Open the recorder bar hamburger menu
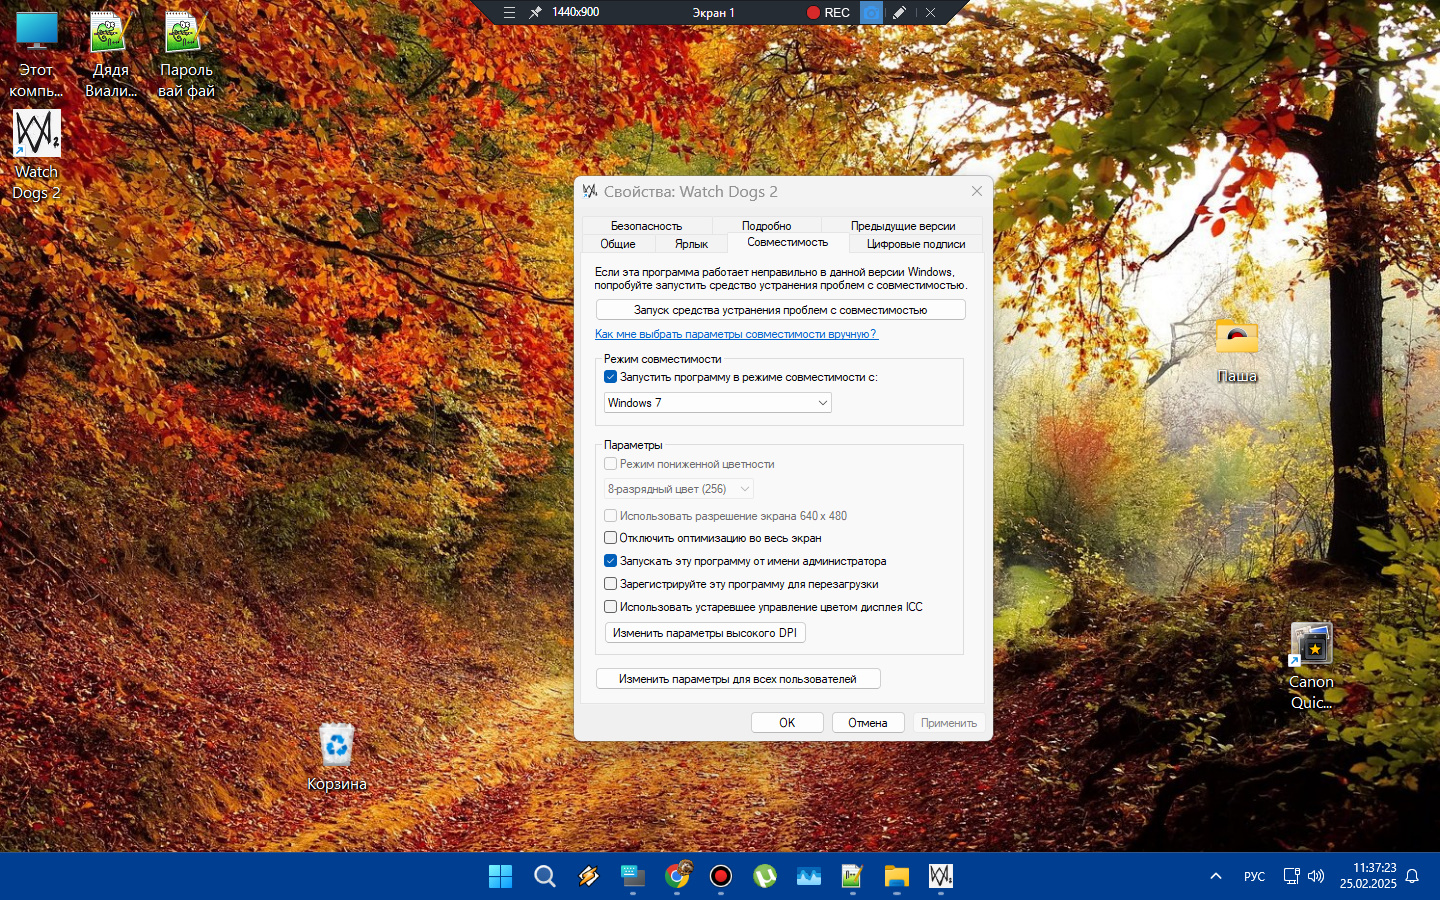This screenshot has height=900, width=1440. (509, 13)
